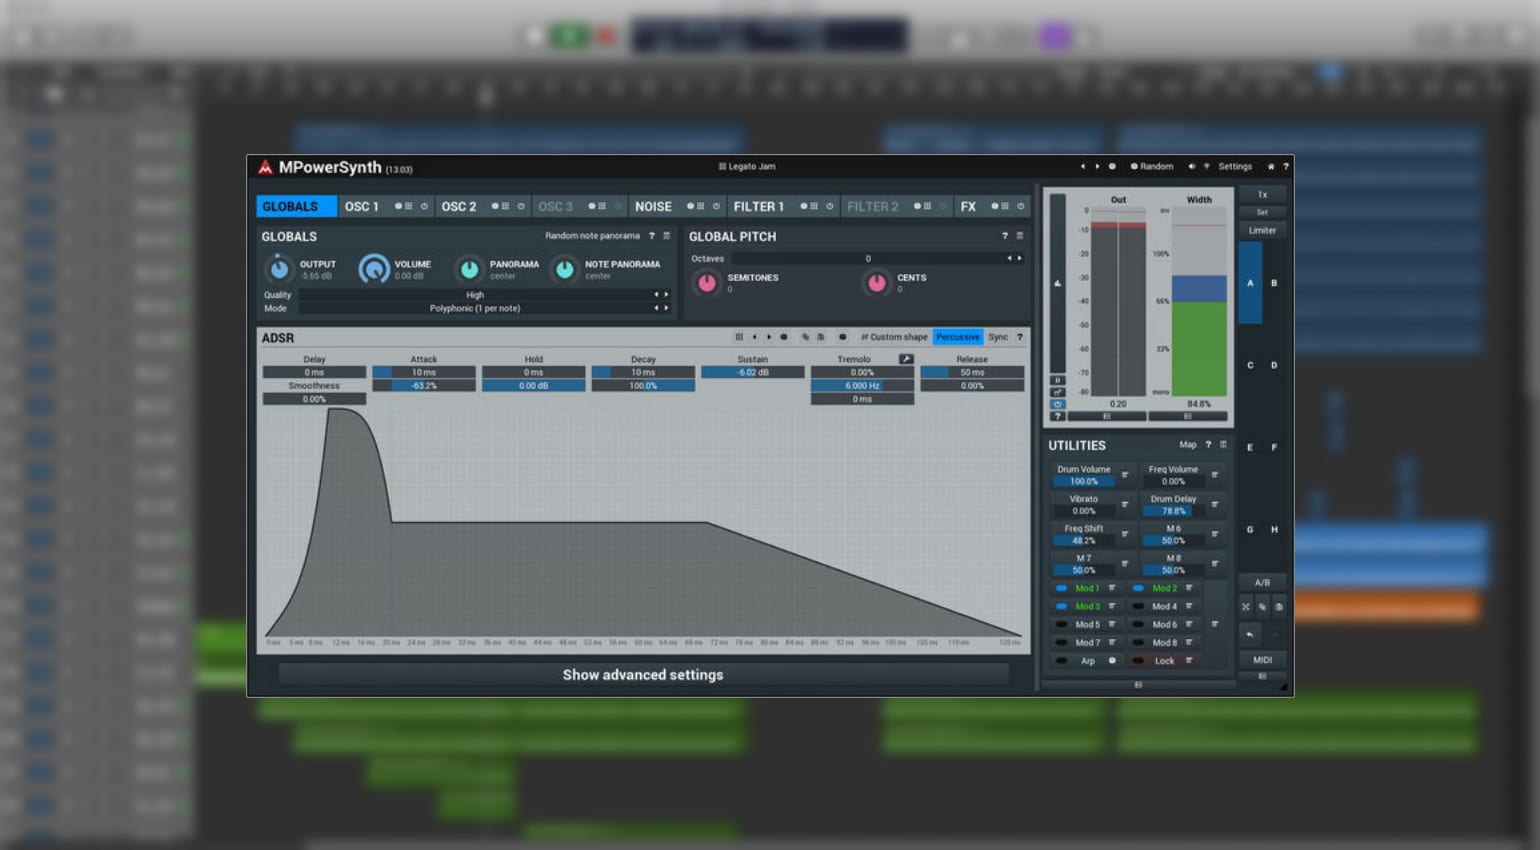Enable the Mod 8 modulator

[x=1138, y=642]
